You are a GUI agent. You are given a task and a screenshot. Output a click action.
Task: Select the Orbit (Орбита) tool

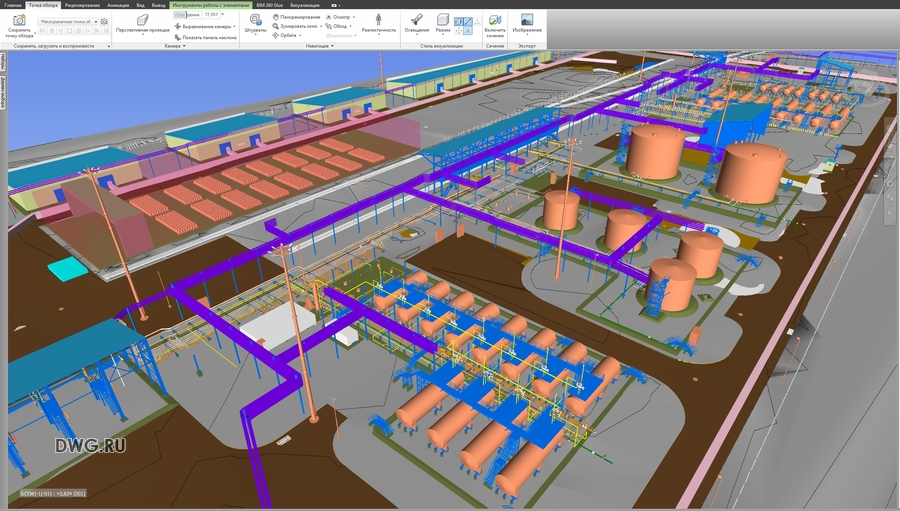[x=287, y=35]
